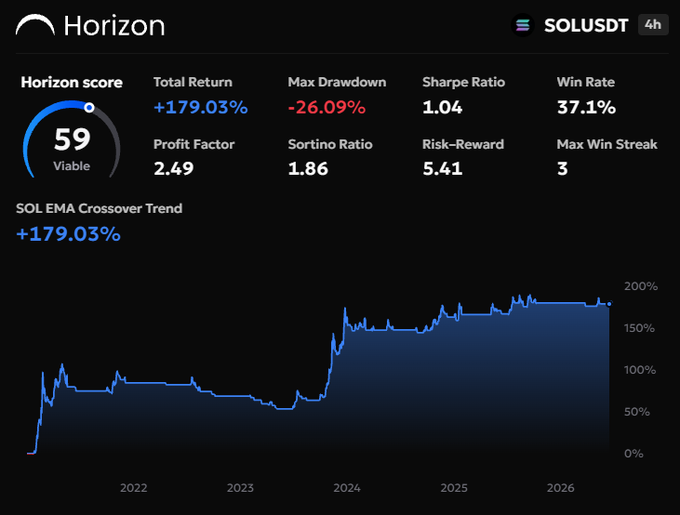The width and height of the screenshot is (680, 515).
Task: Click the 2024 x-axis label
Action: coord(347,488)
